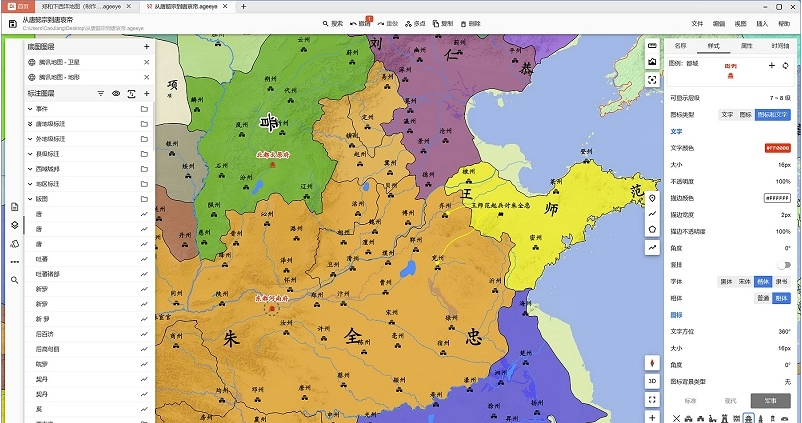
Task: Select the polygon drawing tool
Action: pyautogui.click(x=652, y=230)
